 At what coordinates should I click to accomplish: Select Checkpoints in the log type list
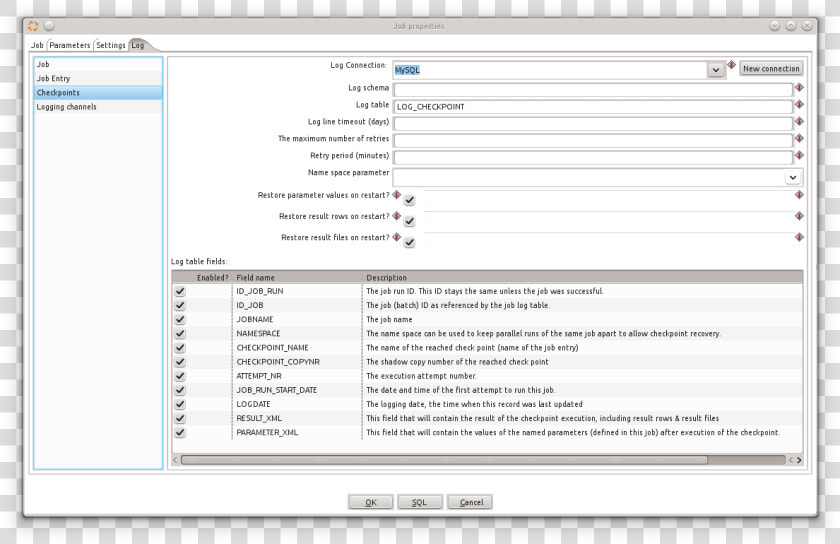(x=98, y=93)
